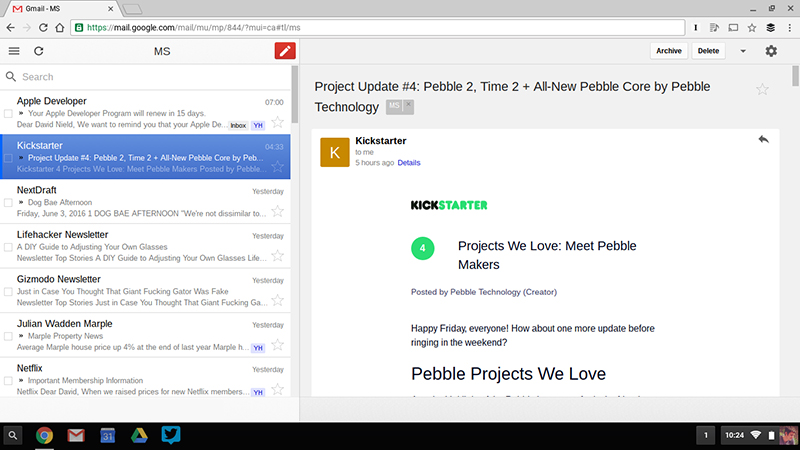Focus the browser address bar
Screen dimensions: 800x450
point(378,28)
